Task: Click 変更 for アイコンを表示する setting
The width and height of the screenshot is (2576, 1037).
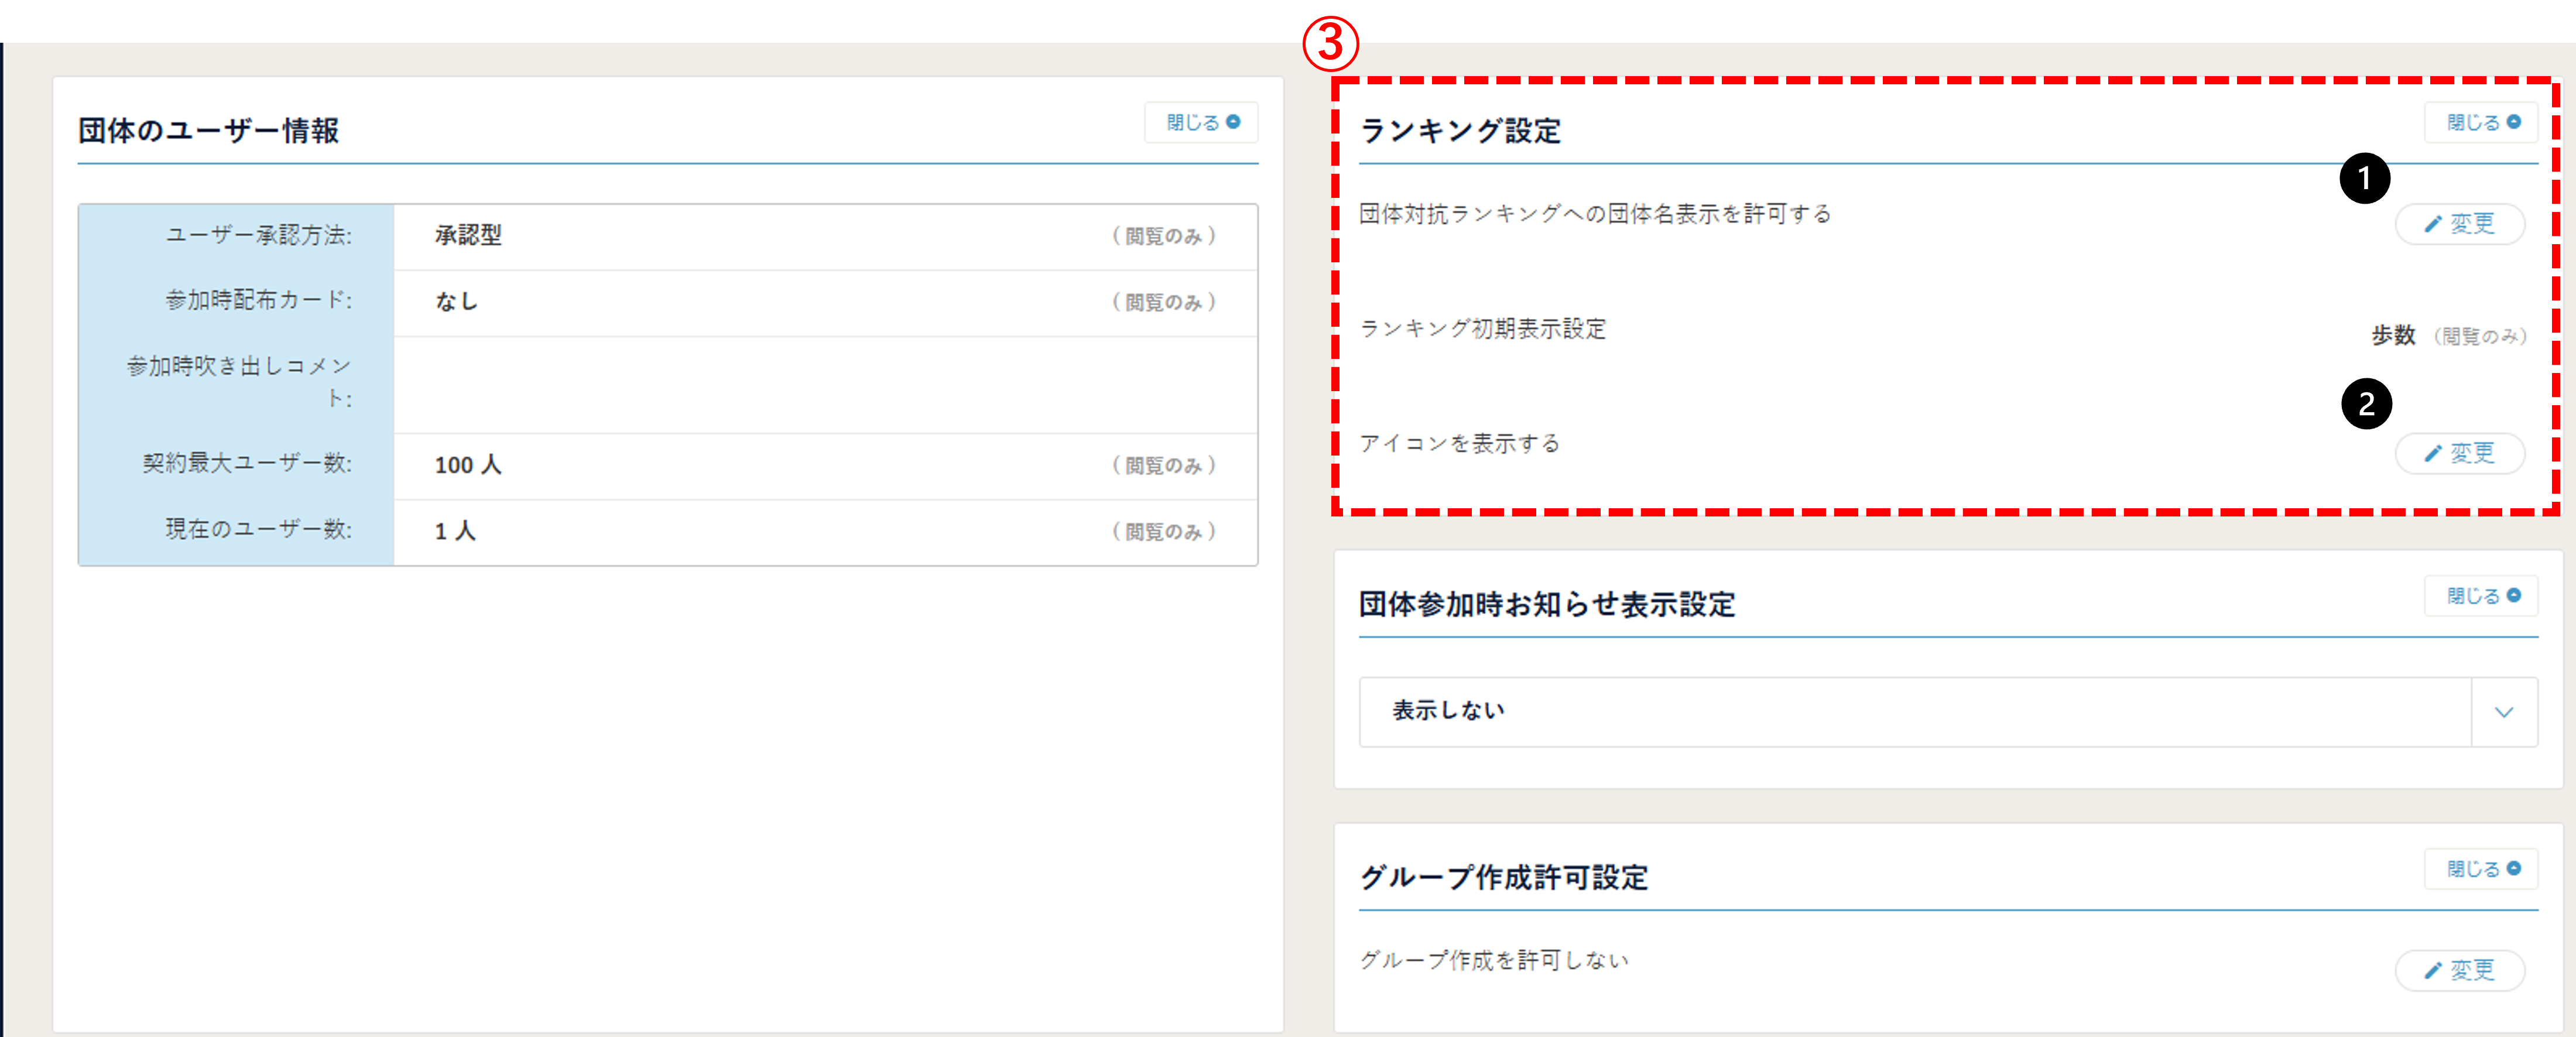Action: click(x=2459, y=454)
